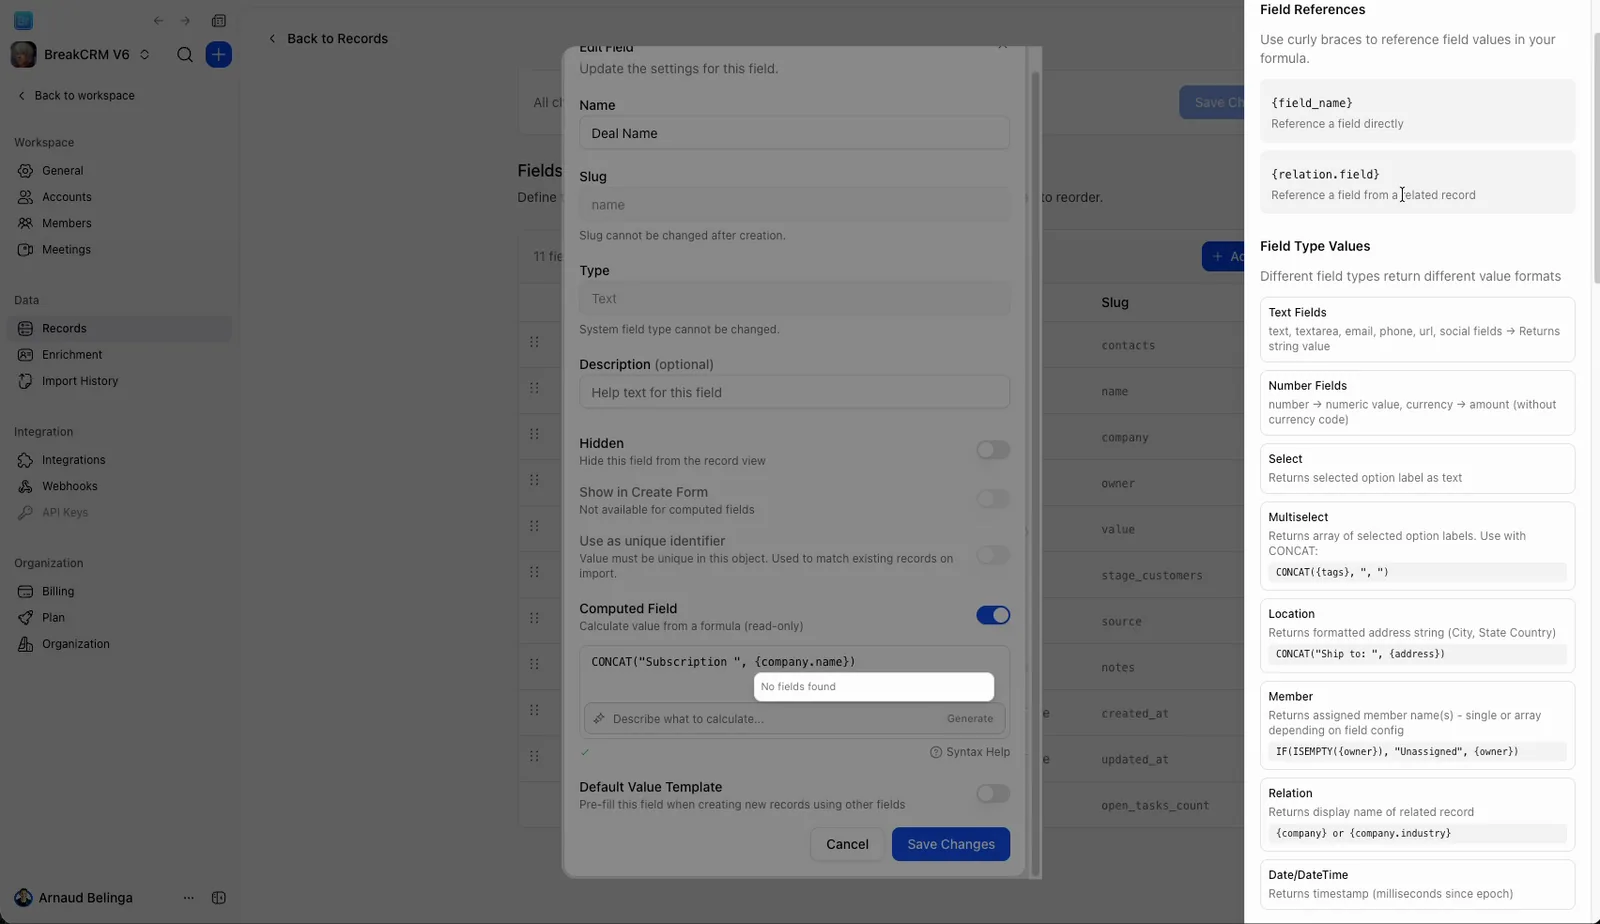
Task: Click the Generate button
Action: (970, 719)
